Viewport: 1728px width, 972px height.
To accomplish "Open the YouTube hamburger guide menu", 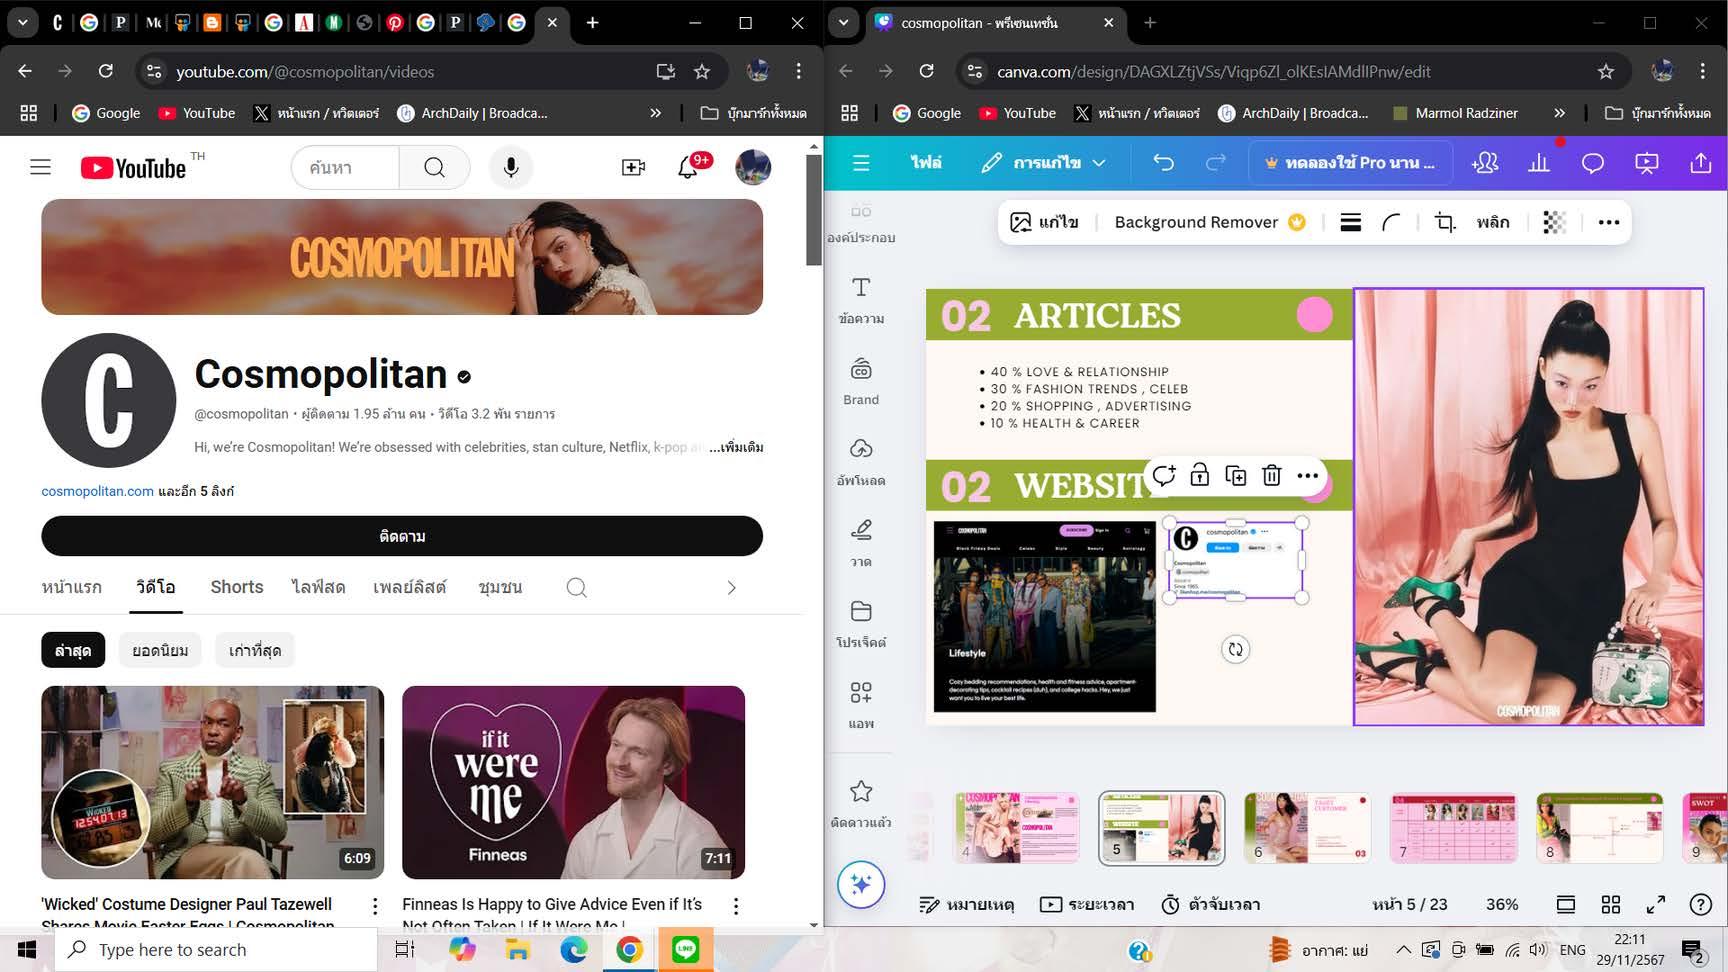I will [40, 167].
